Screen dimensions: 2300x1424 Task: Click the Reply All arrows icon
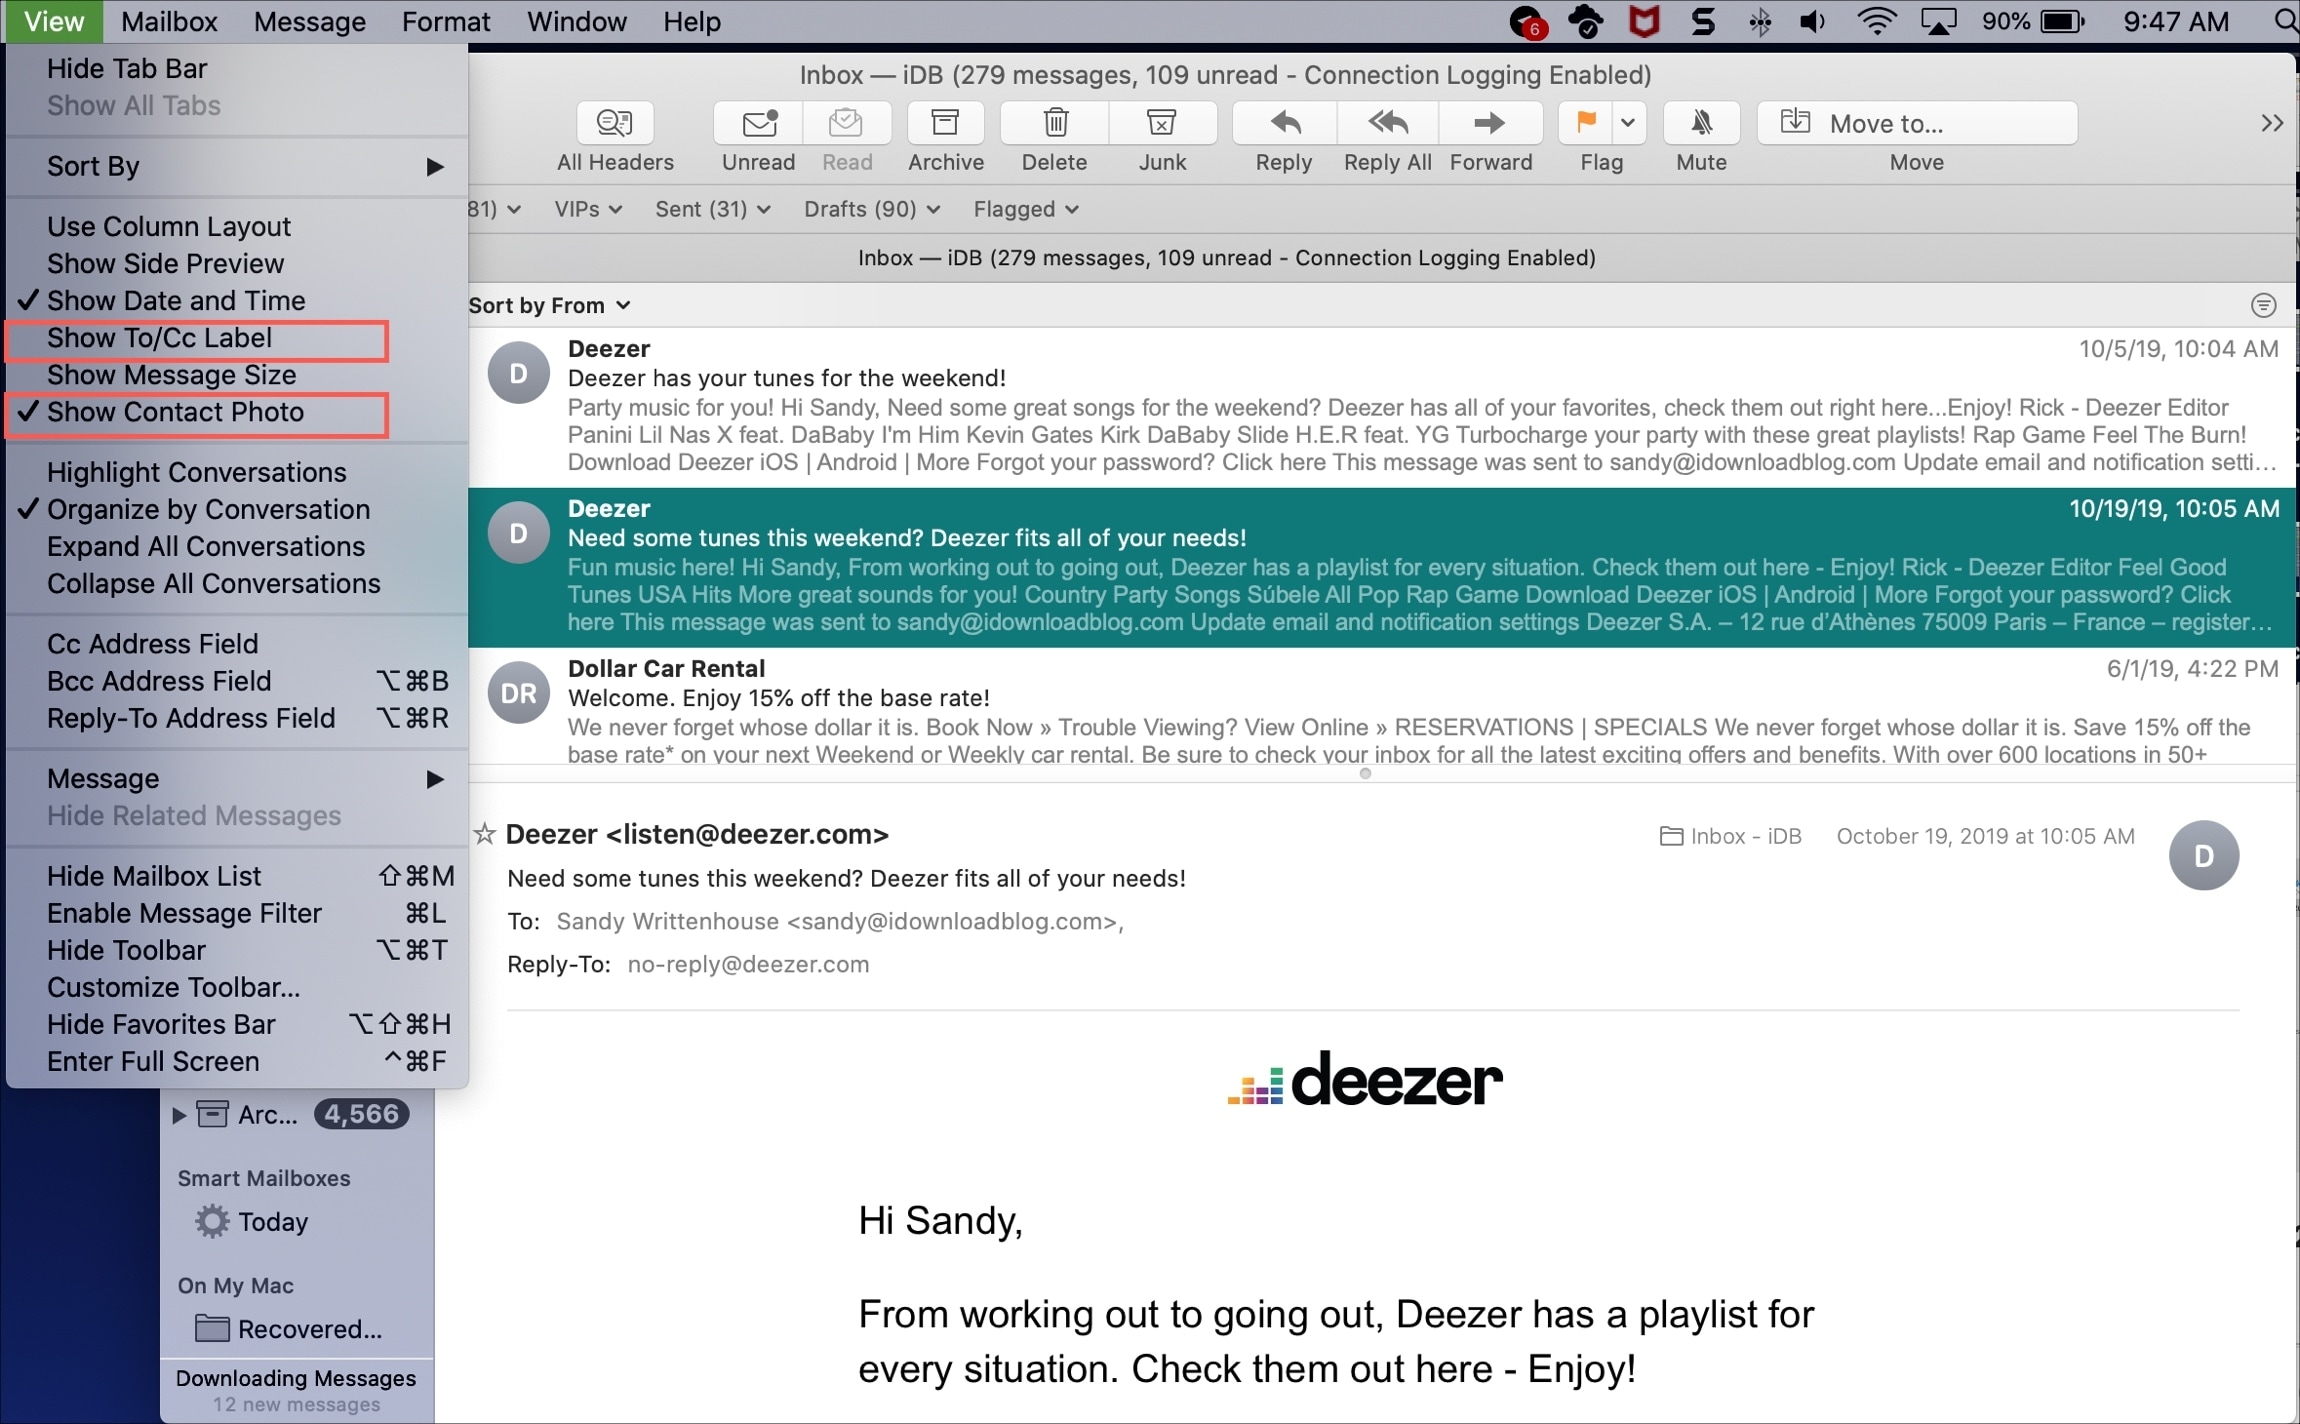(x=1388, y=123)
